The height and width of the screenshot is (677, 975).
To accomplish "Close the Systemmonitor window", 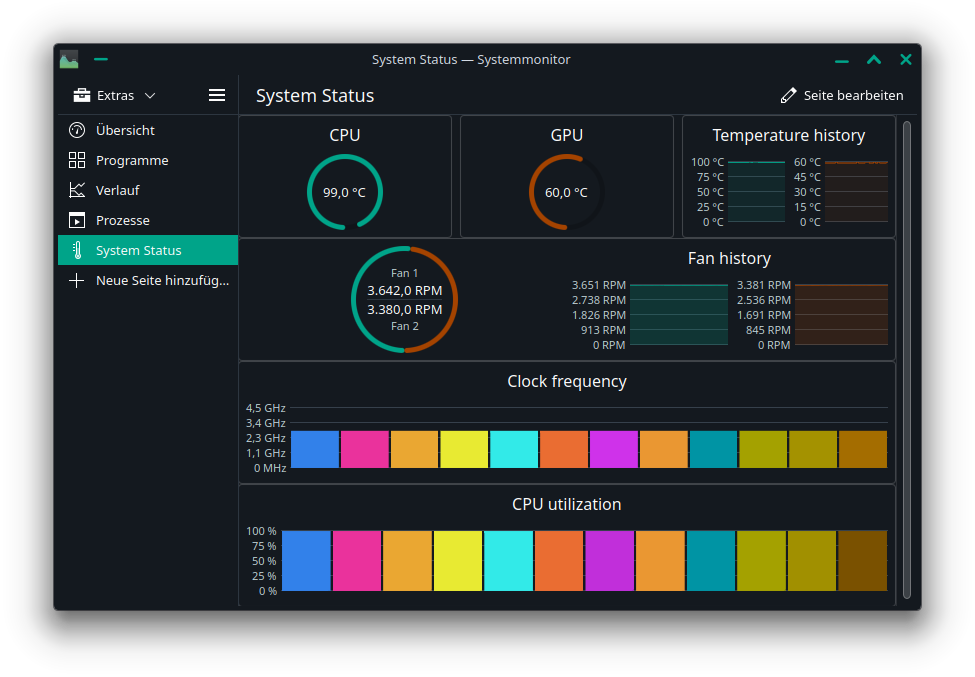I will [906, 60].
